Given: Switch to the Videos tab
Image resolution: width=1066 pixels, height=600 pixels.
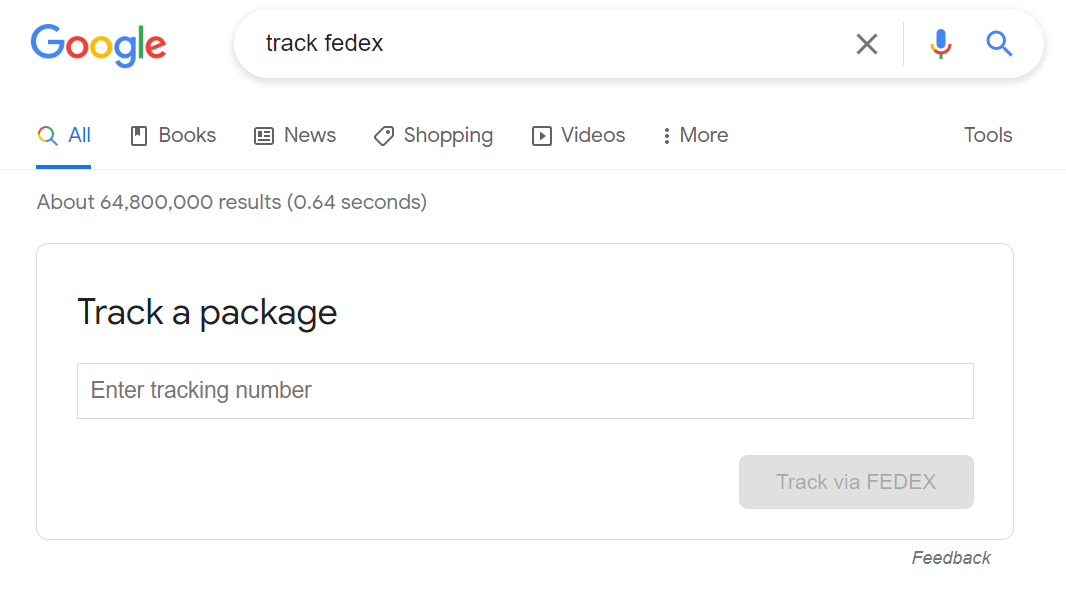Looking at the screenshot, I should click(578, 135).
